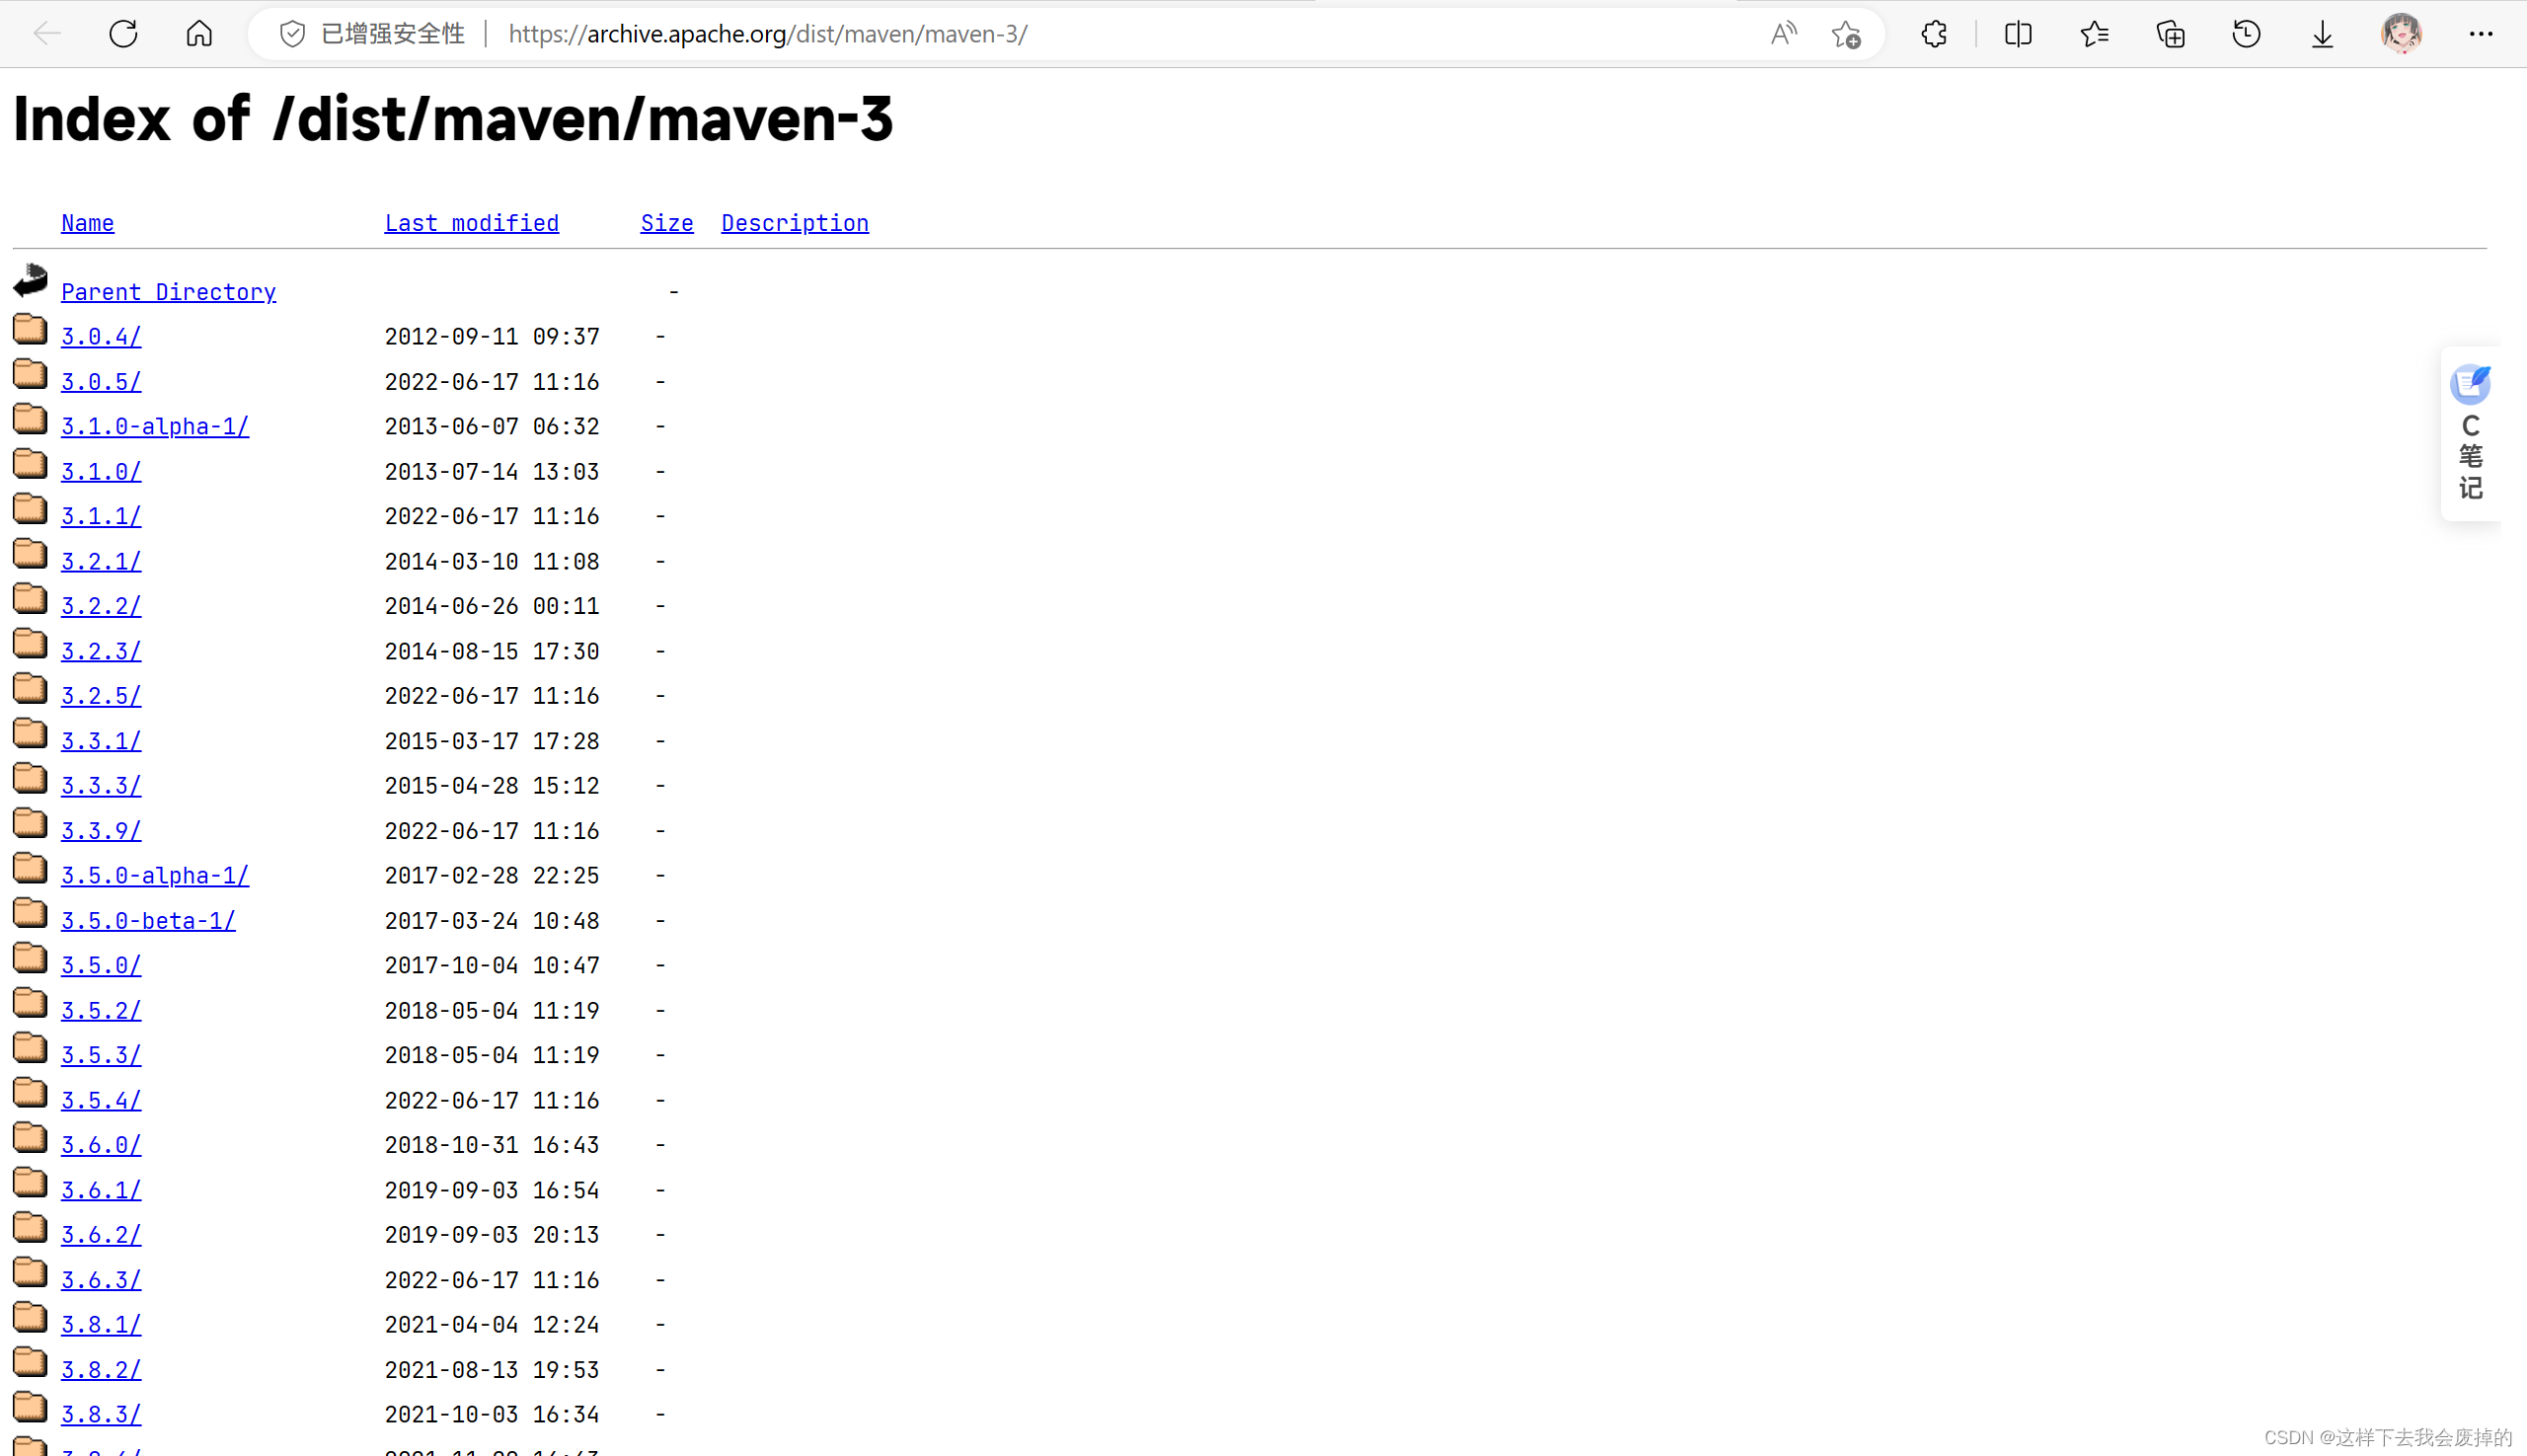The height and width of the screenshot is (1456, 2527).
Task: Add page to favorites star icon
Action: click(x=1845, y=34)
